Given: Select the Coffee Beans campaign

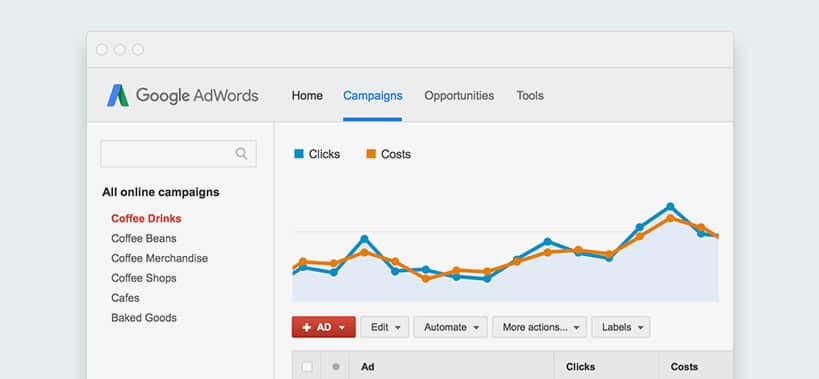Looking at the screenshot, I should [144, 239].
